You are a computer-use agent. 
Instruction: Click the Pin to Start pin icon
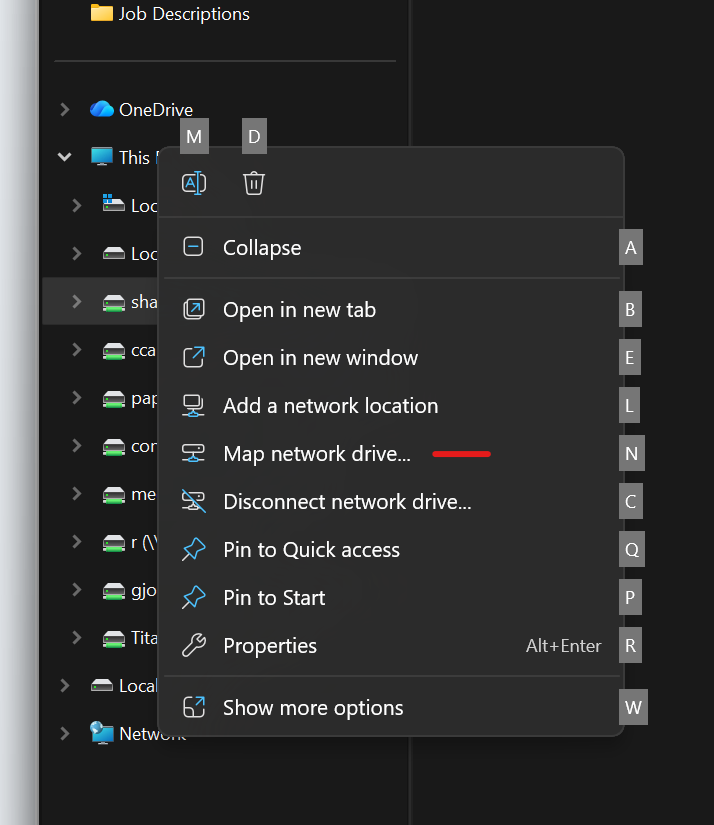[194, 598]
